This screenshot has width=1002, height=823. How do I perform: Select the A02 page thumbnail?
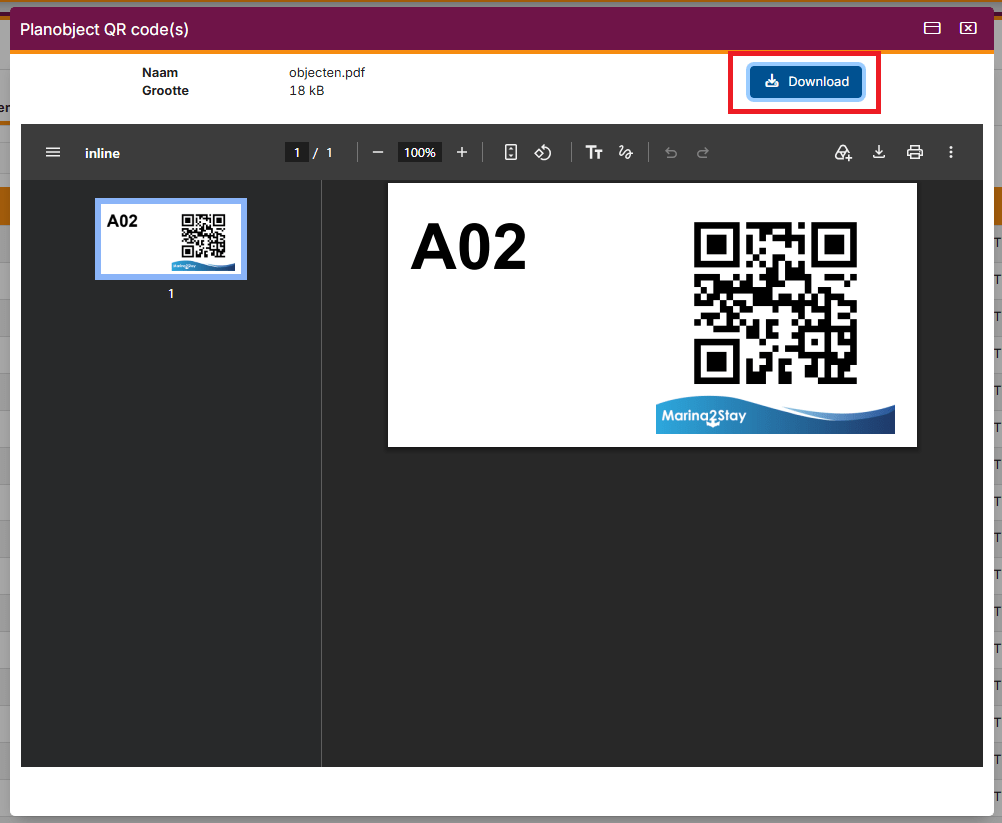[x=171, y=239]
